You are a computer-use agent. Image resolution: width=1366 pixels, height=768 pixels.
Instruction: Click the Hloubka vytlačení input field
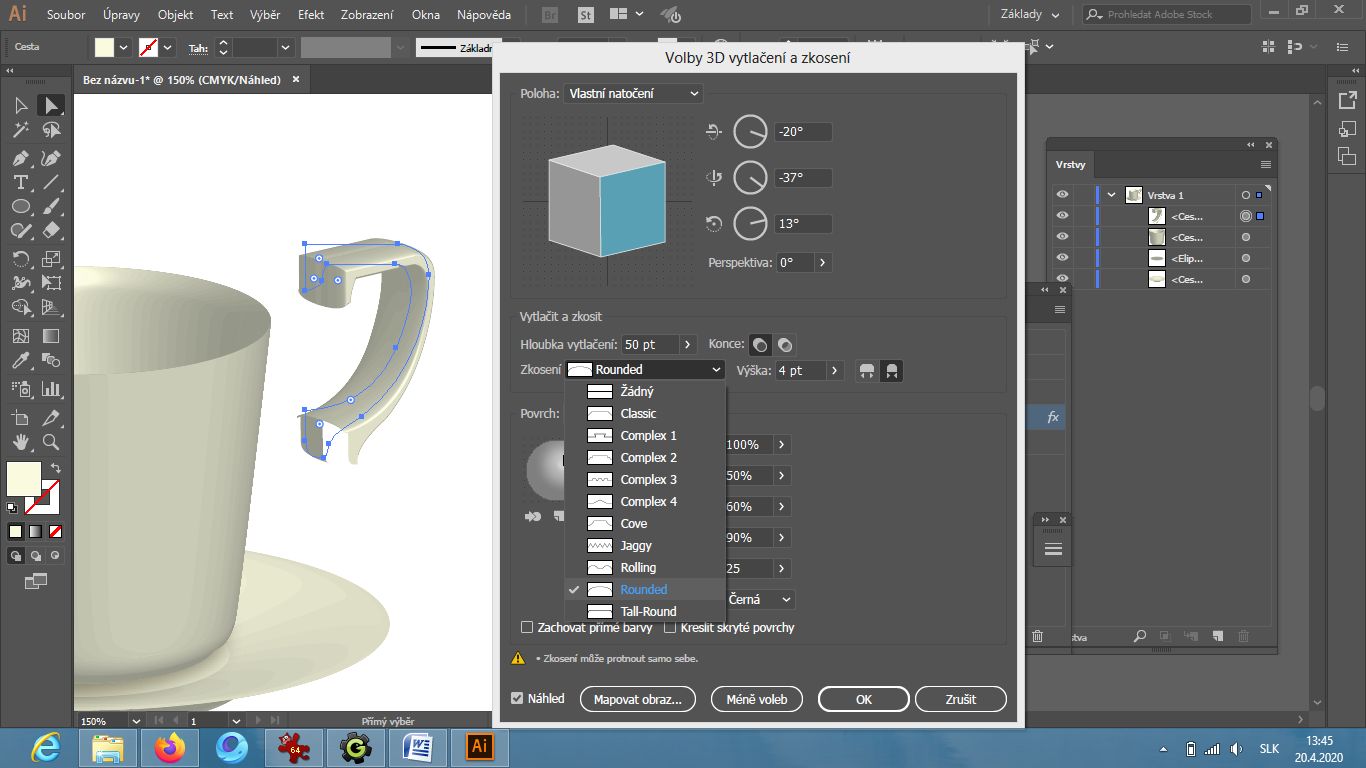pyautogui.click(x=650, y=344)
